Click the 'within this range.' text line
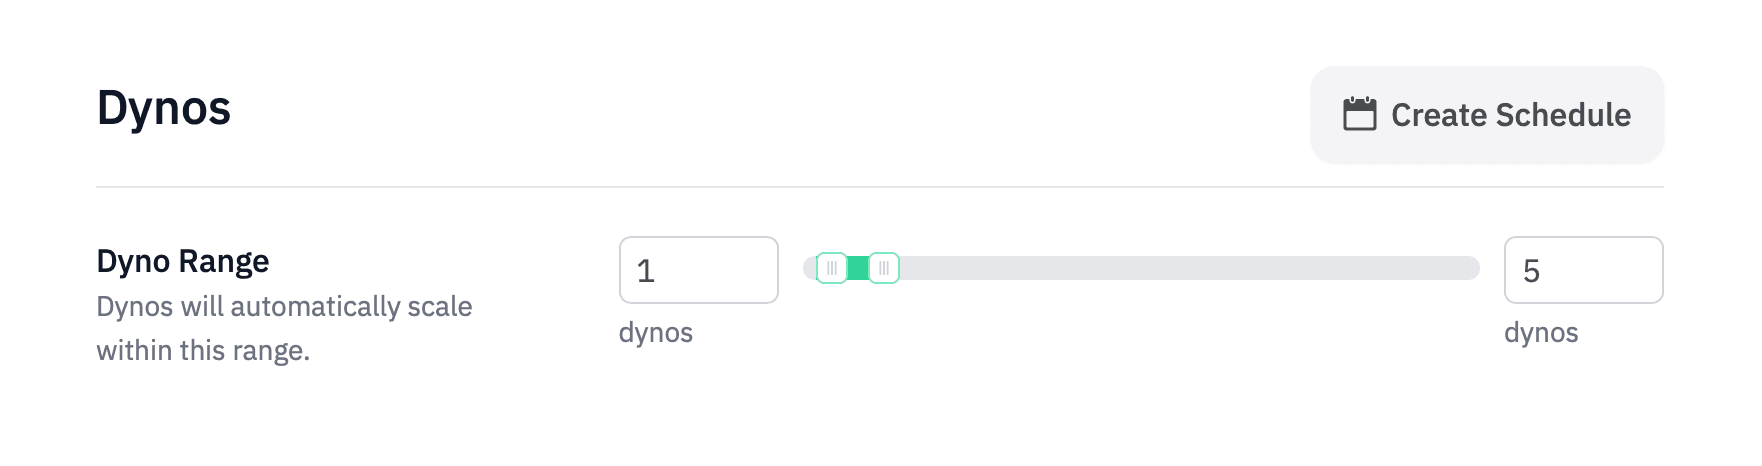1762x466 pixels. [x=203, y=350]
